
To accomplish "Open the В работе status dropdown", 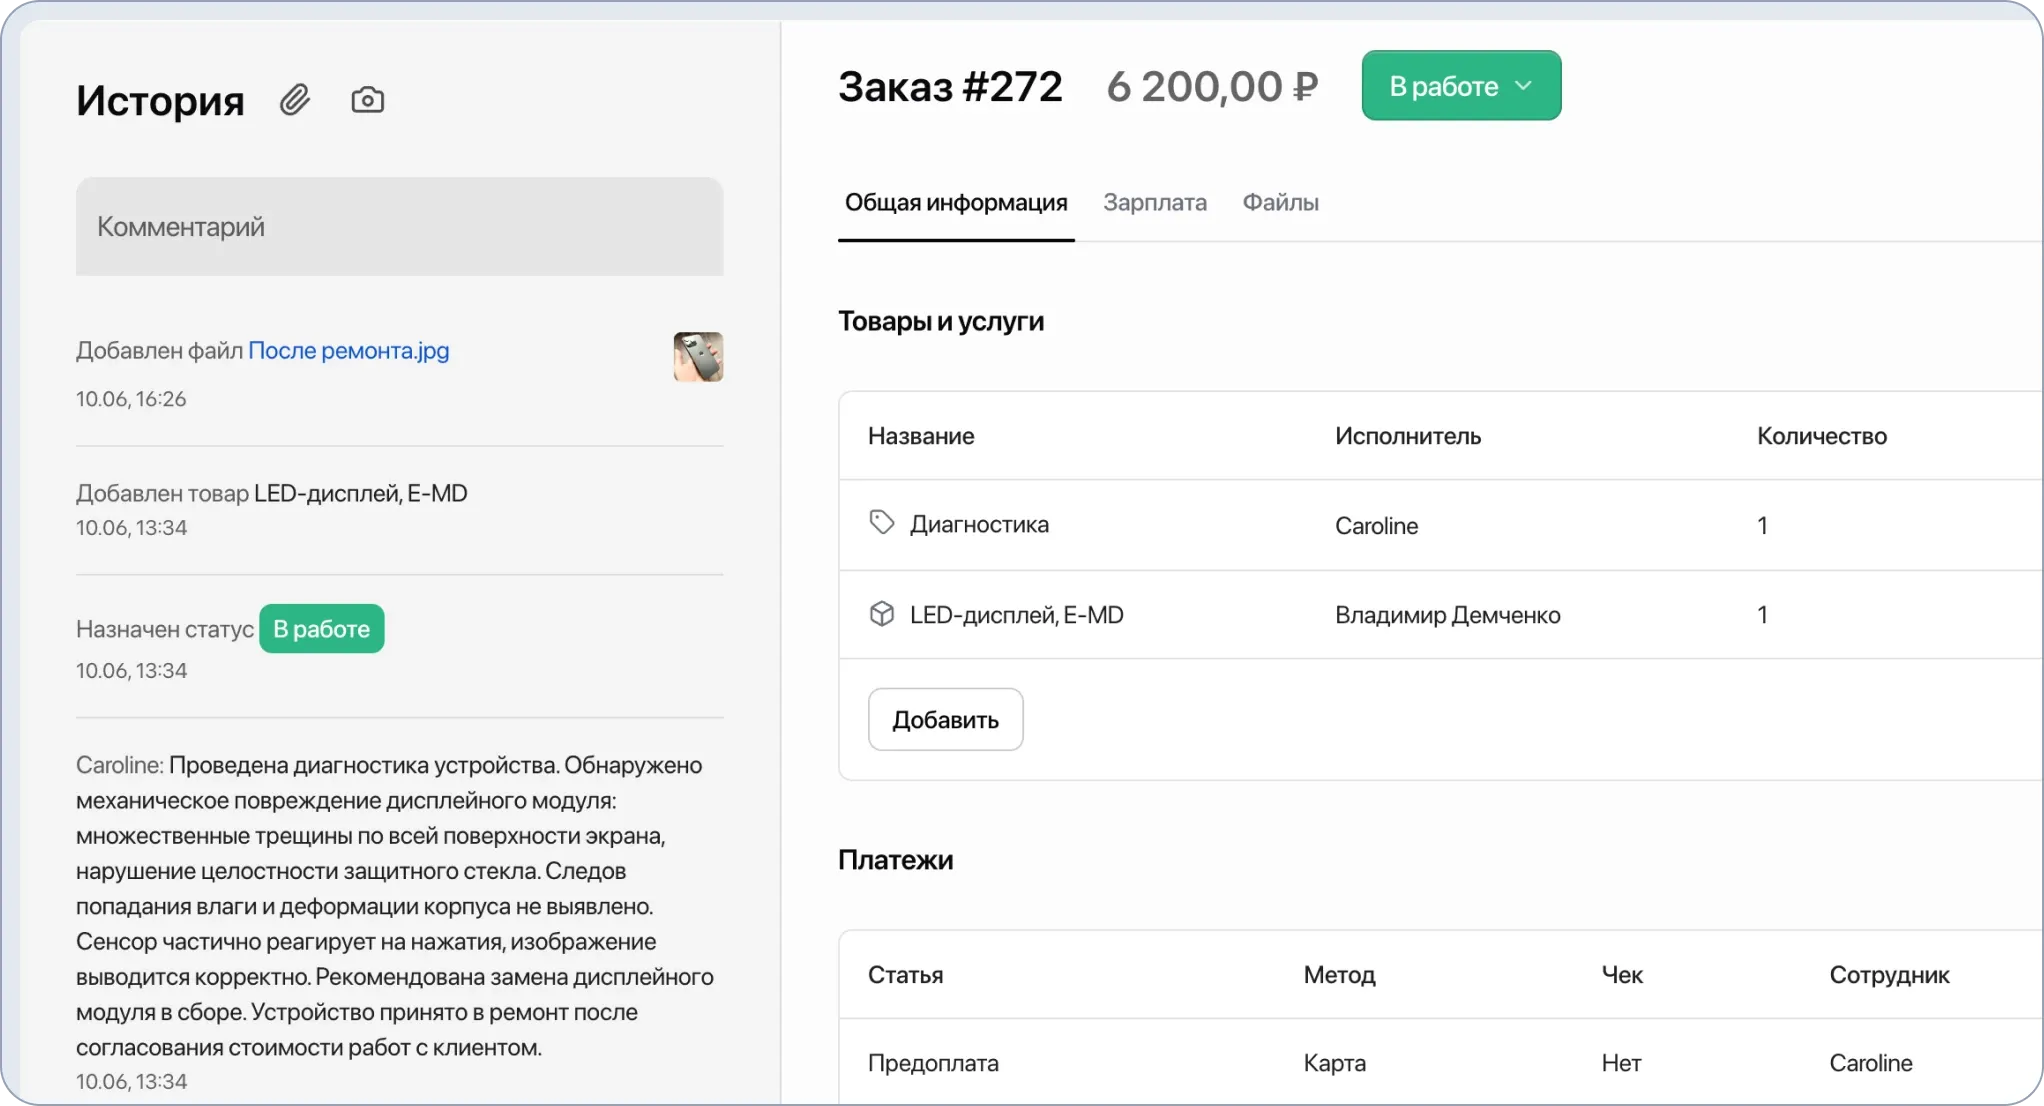I will click(1461, 86).
